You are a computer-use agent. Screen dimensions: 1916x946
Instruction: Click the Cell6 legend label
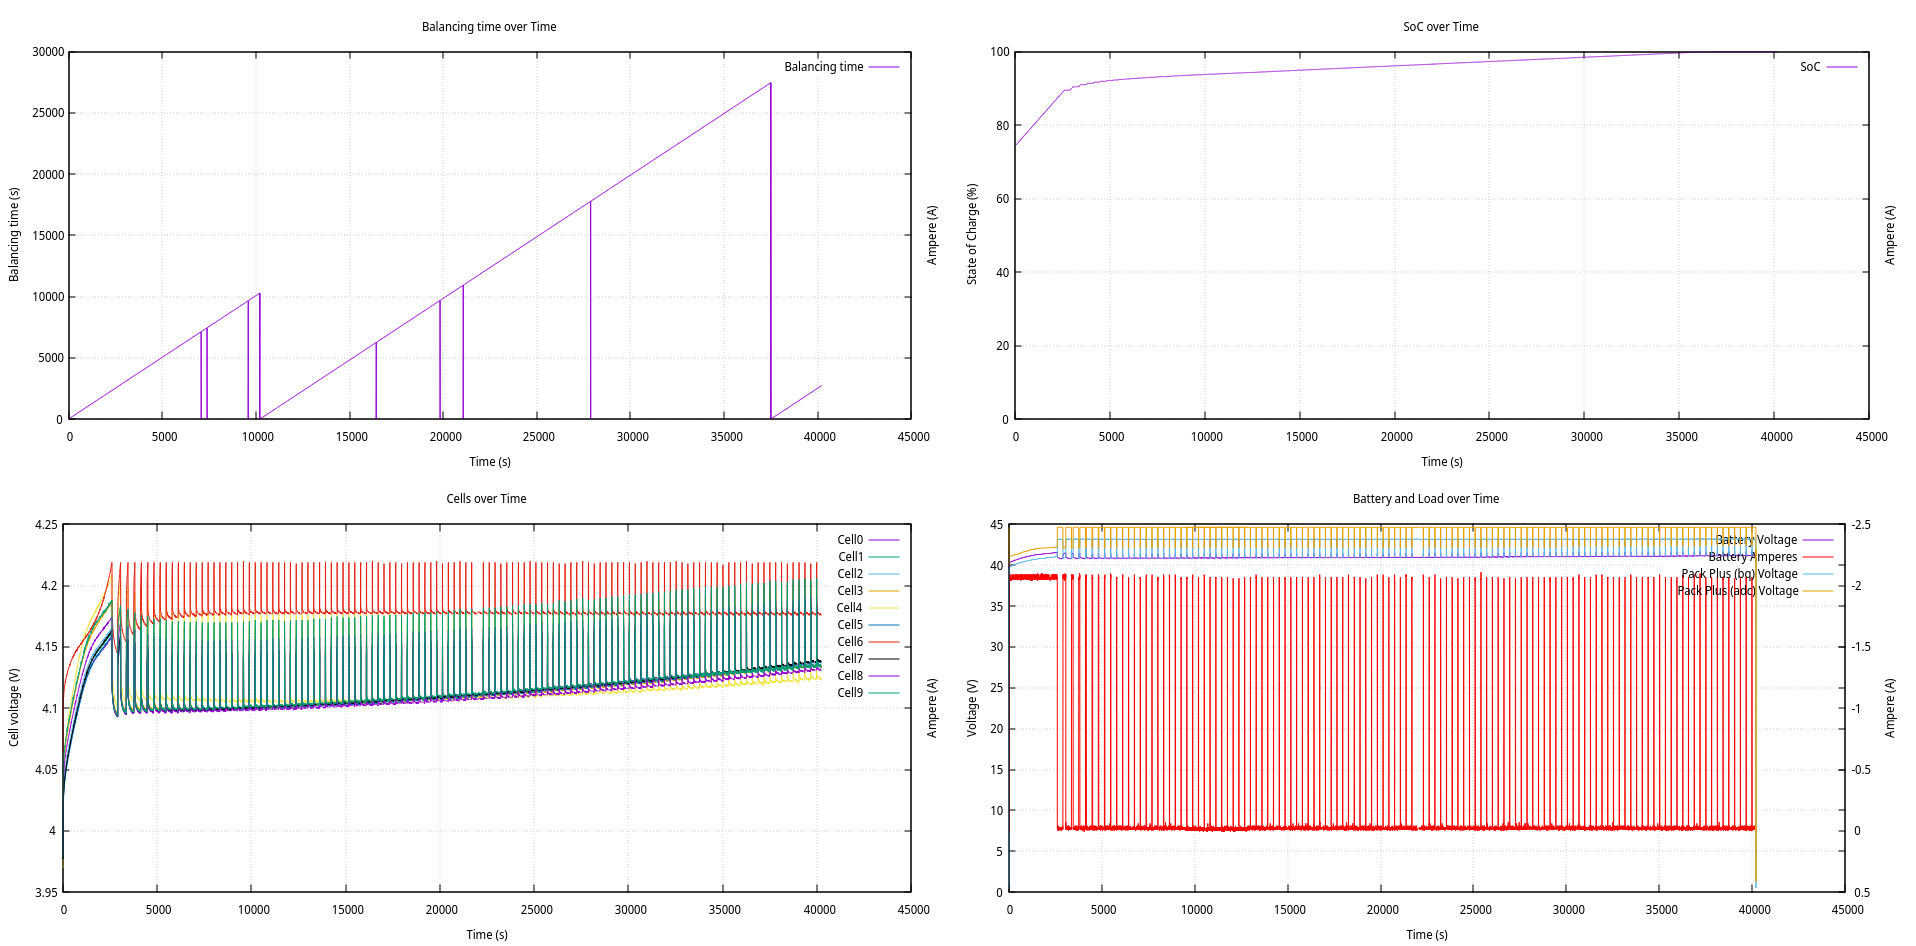tap(850, 642)
